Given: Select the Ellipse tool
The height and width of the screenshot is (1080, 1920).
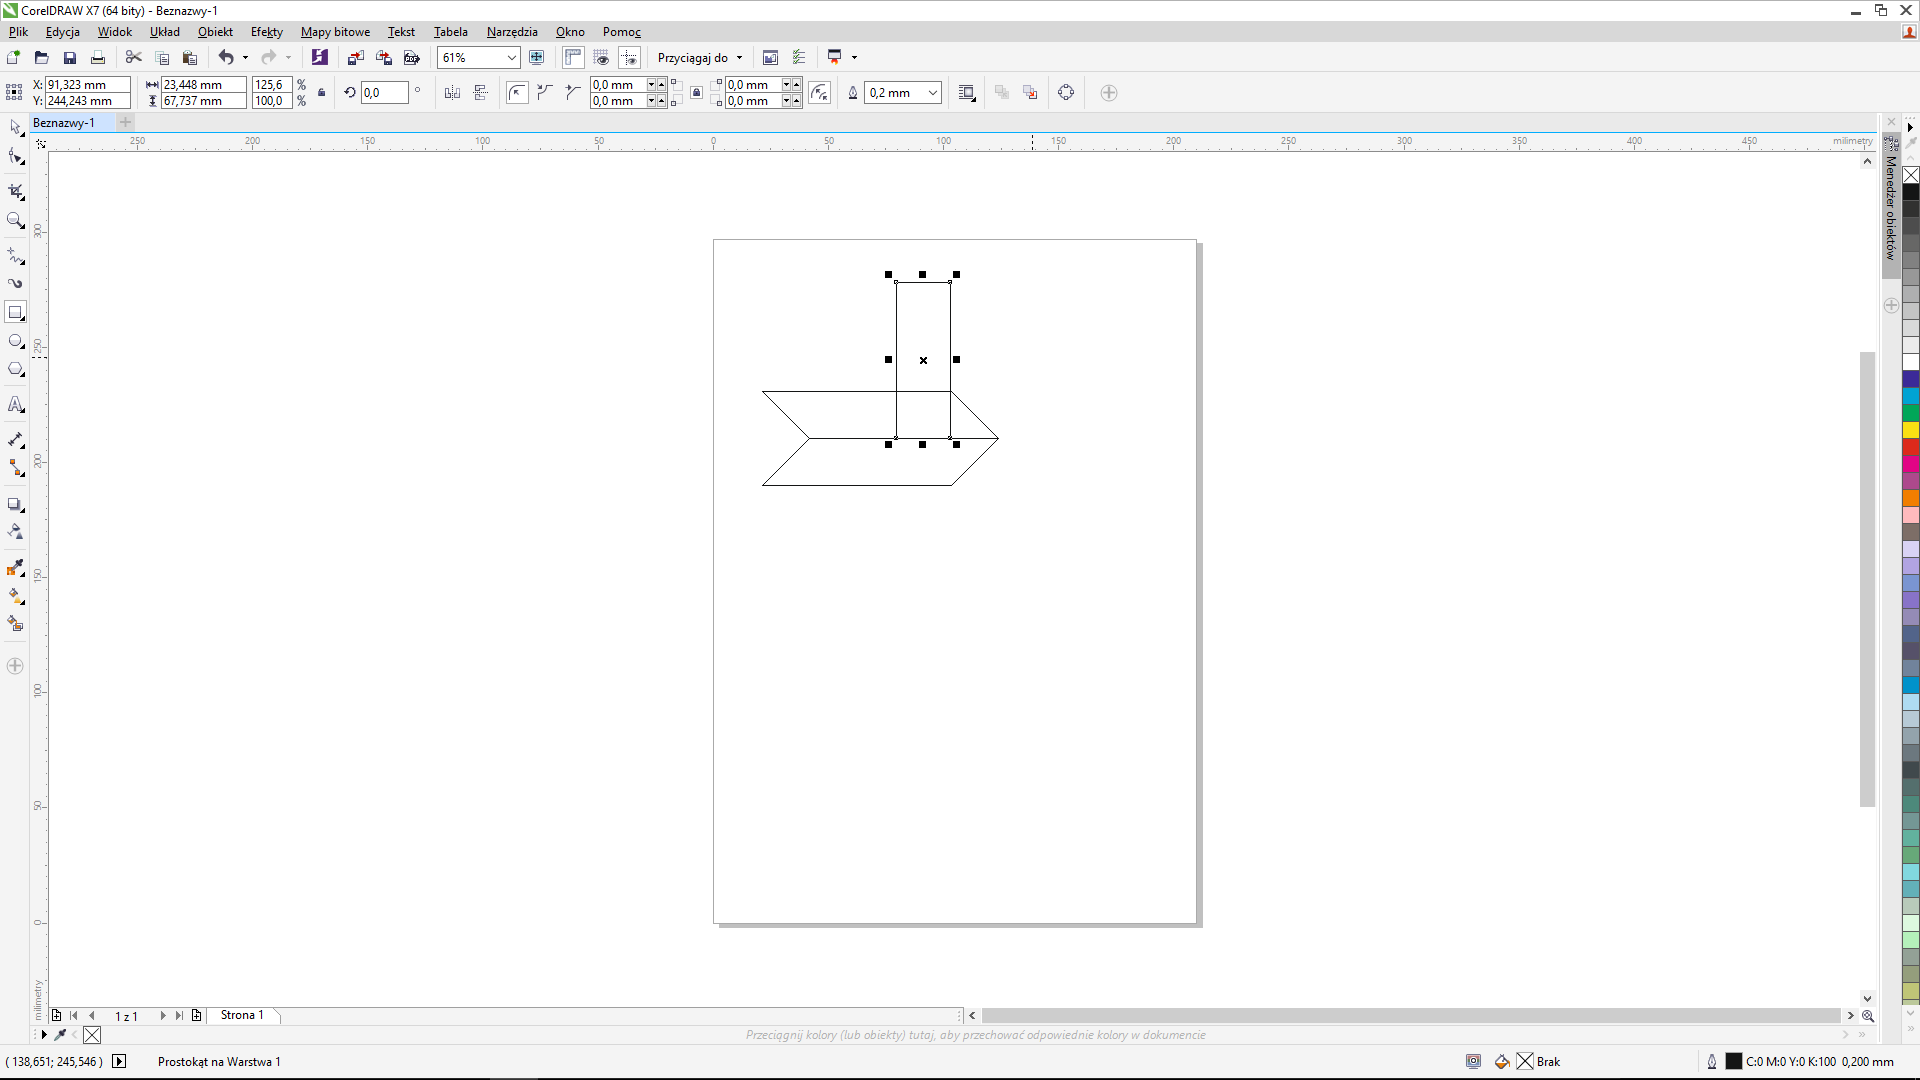Looking at the screenshot, I should (15, 341).
